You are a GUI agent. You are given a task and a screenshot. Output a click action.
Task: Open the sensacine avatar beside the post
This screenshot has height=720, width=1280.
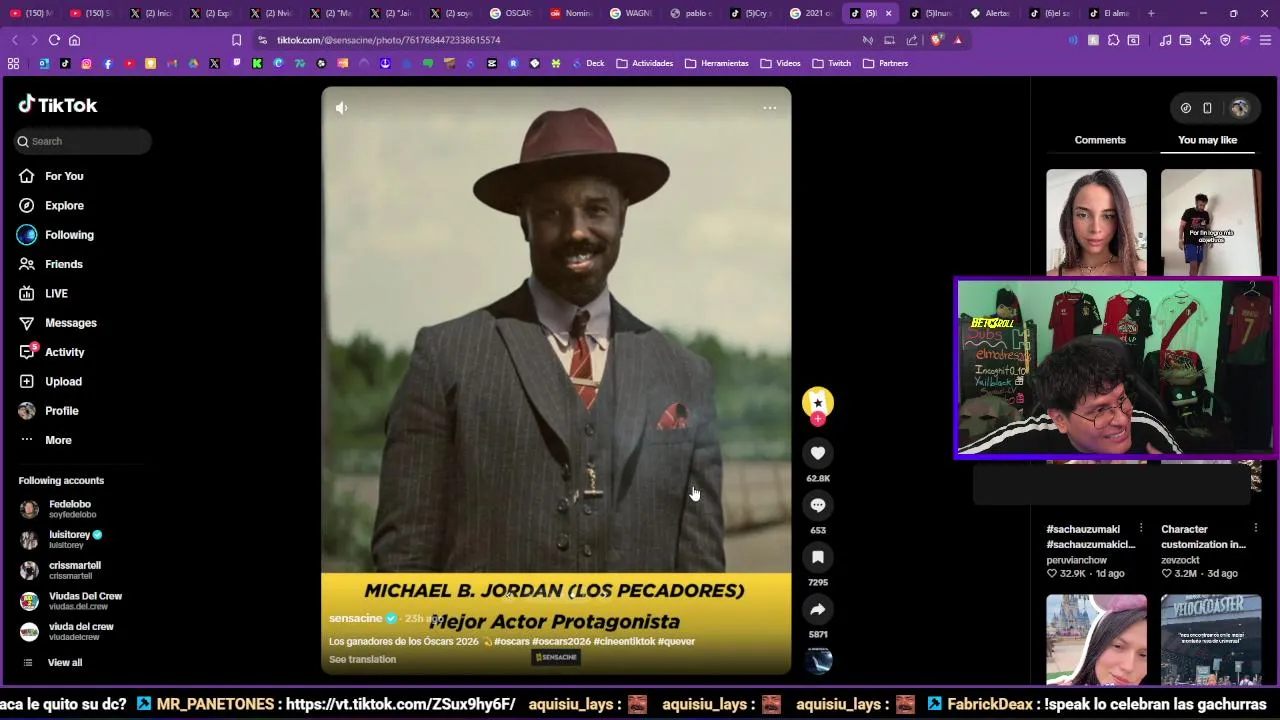click(x=818, y=402)
